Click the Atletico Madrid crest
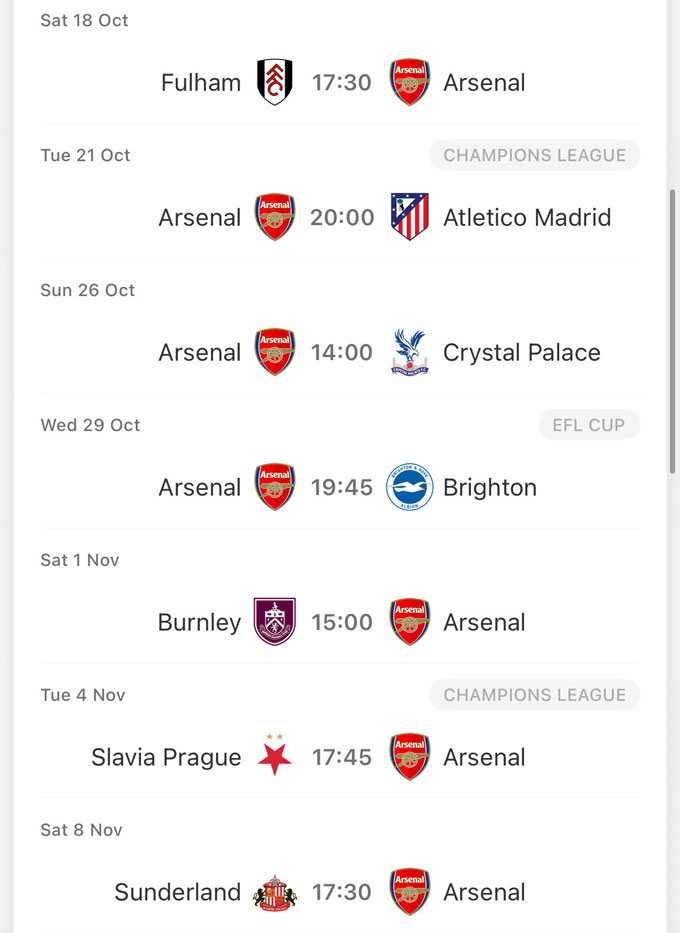The height and width of the screenshot is (933, 680). (x=409, y=217)
